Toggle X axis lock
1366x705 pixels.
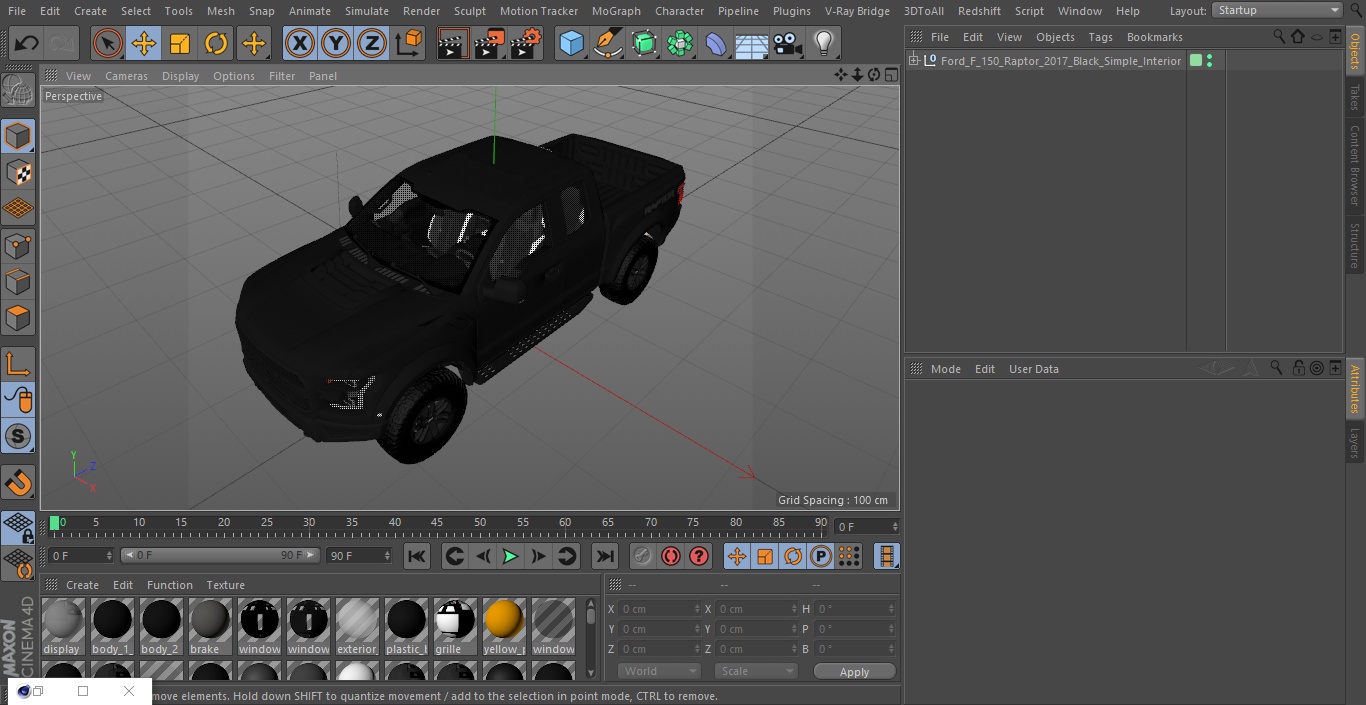point(299,43)
